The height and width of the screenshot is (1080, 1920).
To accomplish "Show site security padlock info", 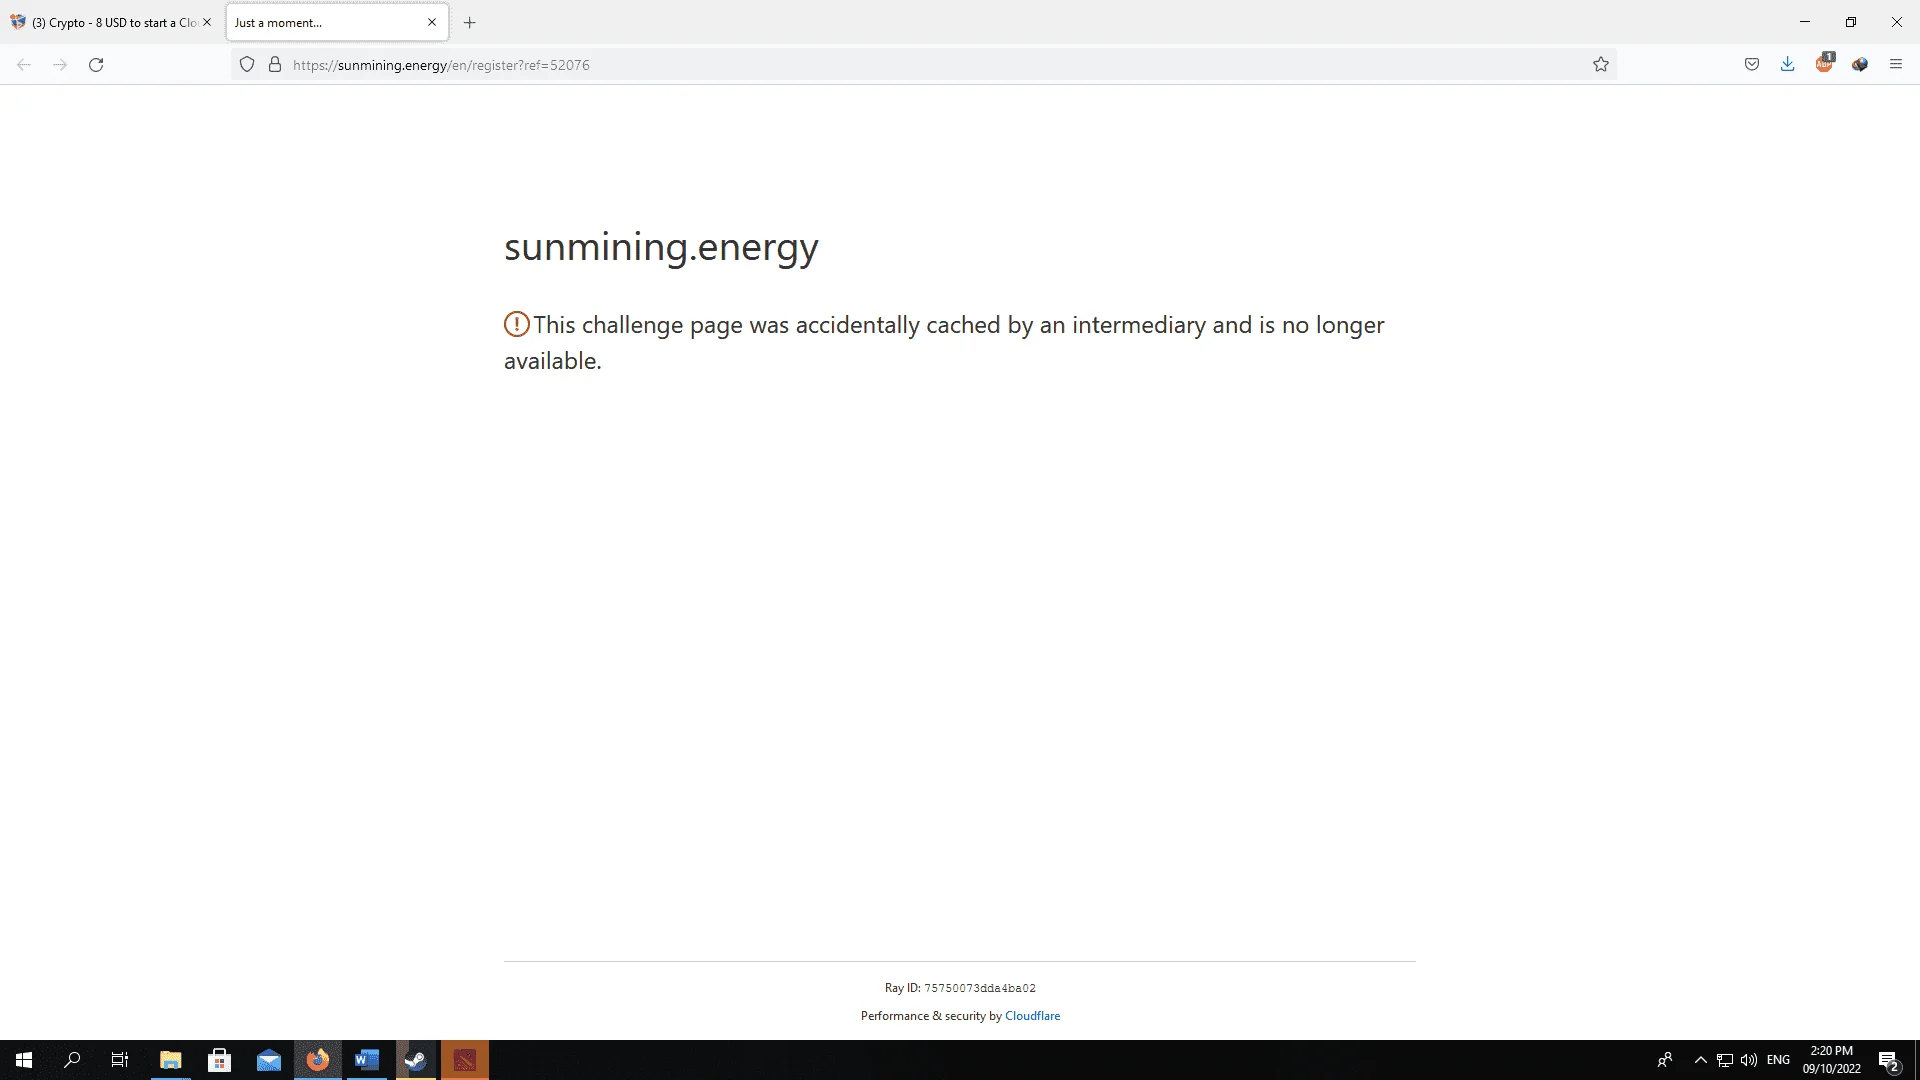I will click(x=275, y=65).
